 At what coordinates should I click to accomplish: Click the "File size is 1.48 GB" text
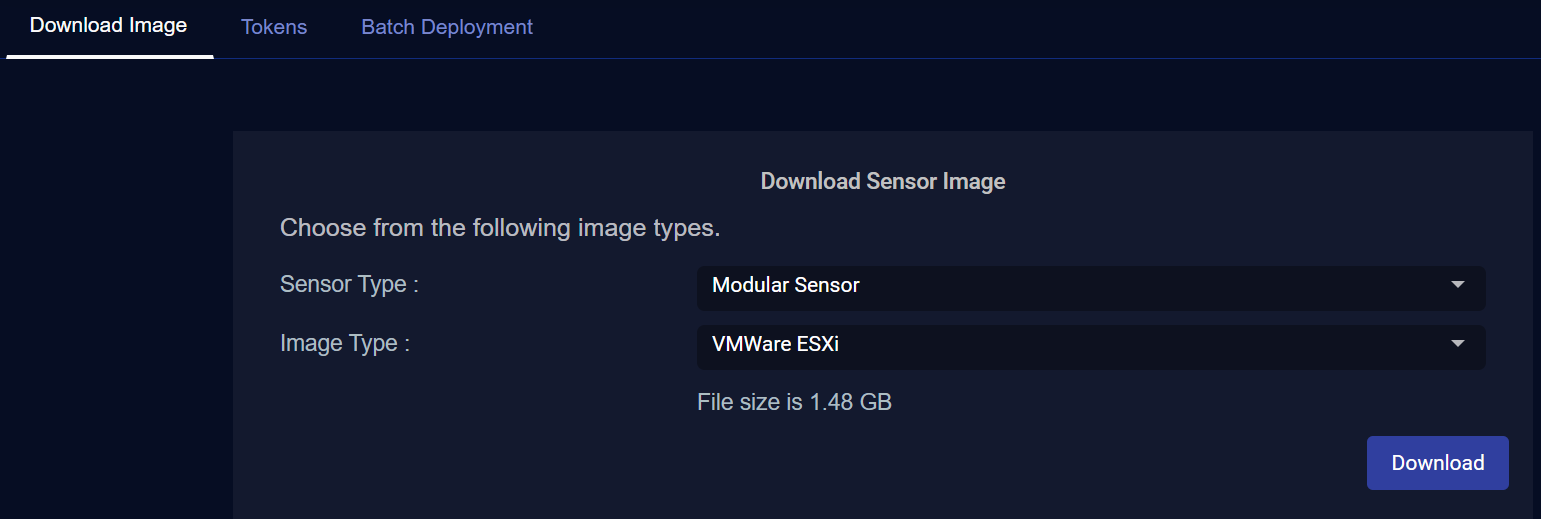[x=794, y=403]
